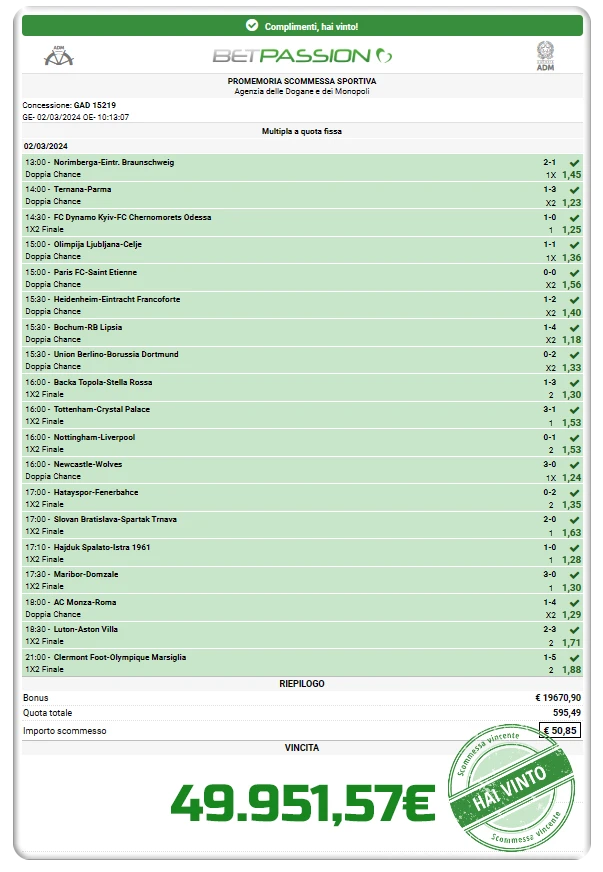Click the Bonus amount € 19670,90
The width and height of the screenshot is (603, 872).
(558, 697)
